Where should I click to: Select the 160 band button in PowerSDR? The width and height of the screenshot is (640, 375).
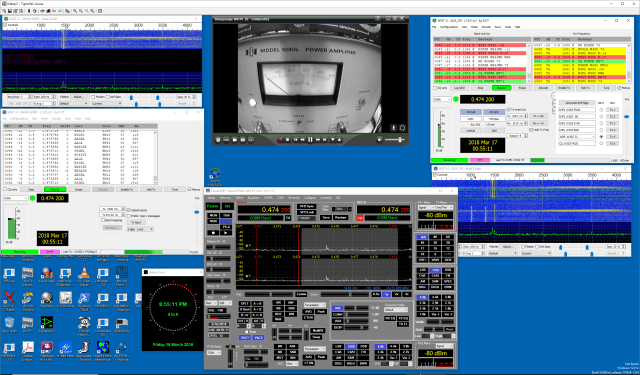pos(423,237)
